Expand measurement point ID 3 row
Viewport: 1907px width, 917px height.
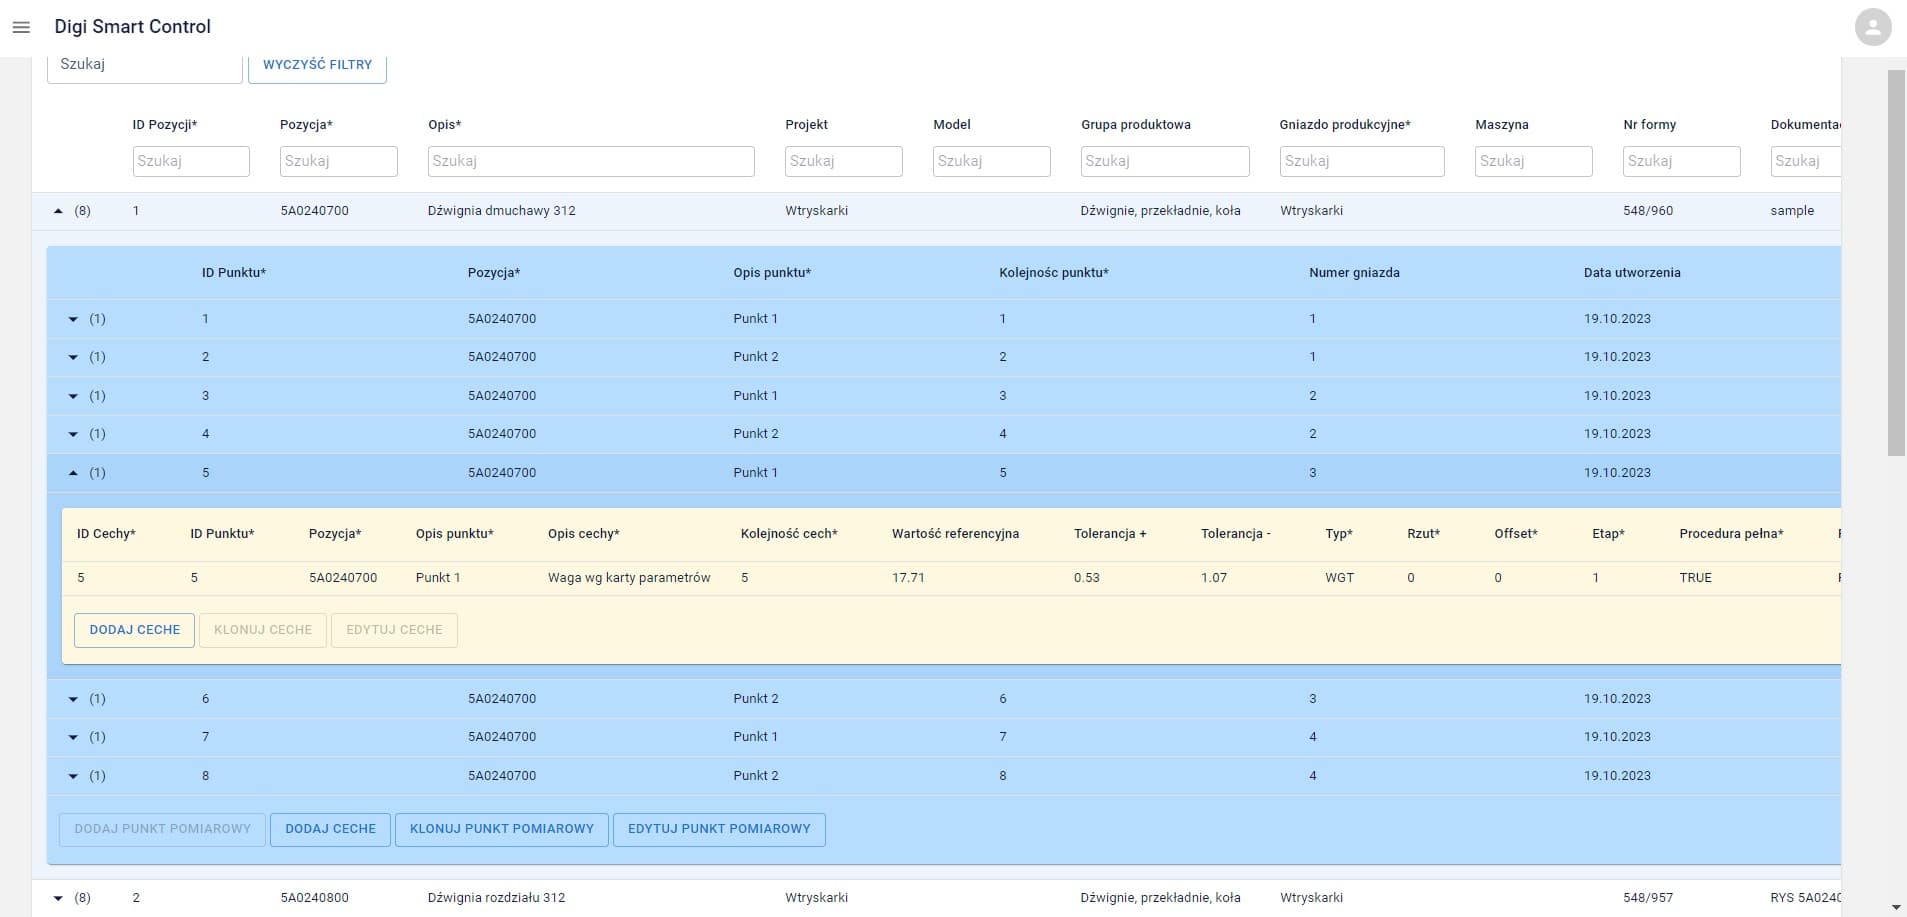pyautogui.click(x=73, y=396)
